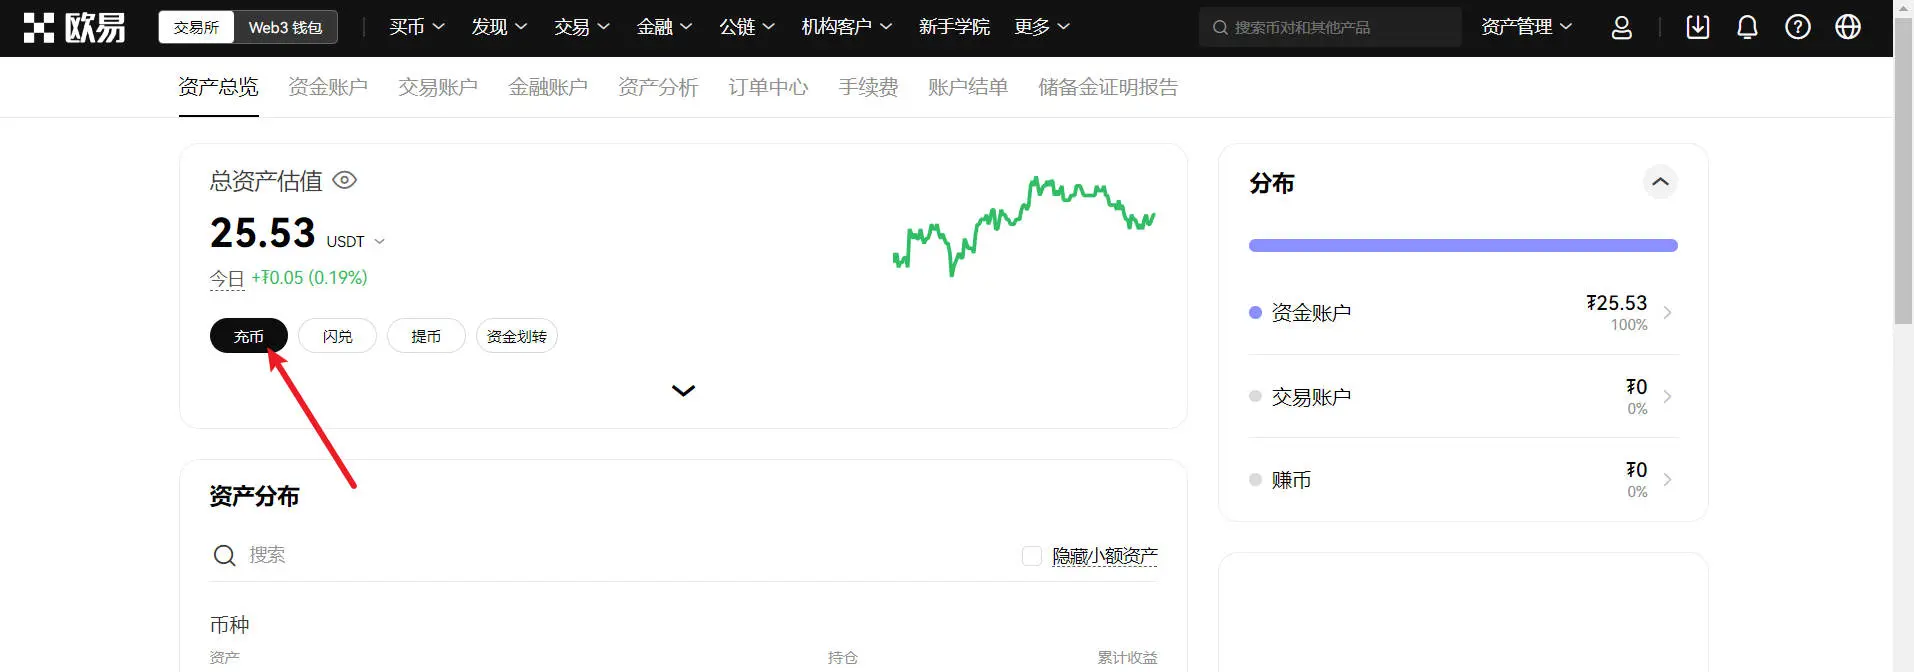
Task: Open 赚币 distribution row arrow
Action: [x=1667, y=480]
